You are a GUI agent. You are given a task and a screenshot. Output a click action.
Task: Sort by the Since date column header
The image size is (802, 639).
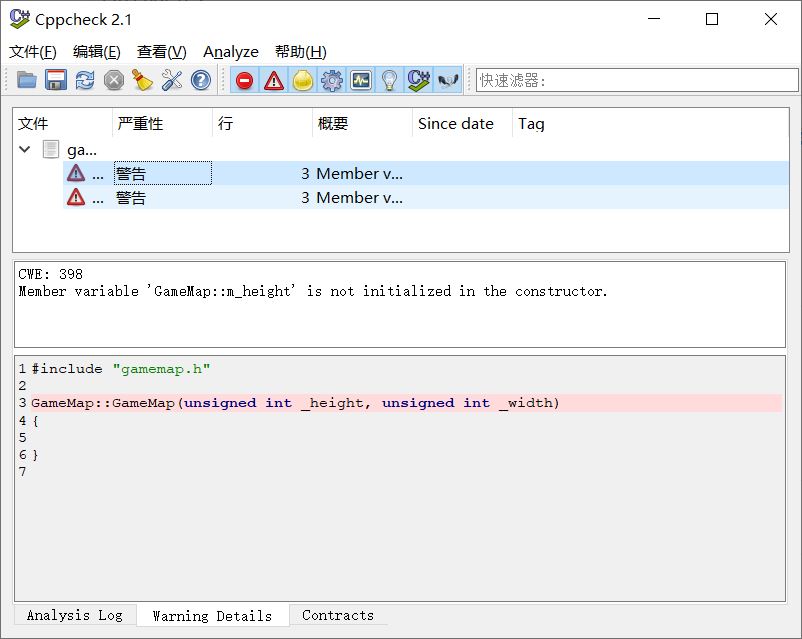(x=462, y=123)
